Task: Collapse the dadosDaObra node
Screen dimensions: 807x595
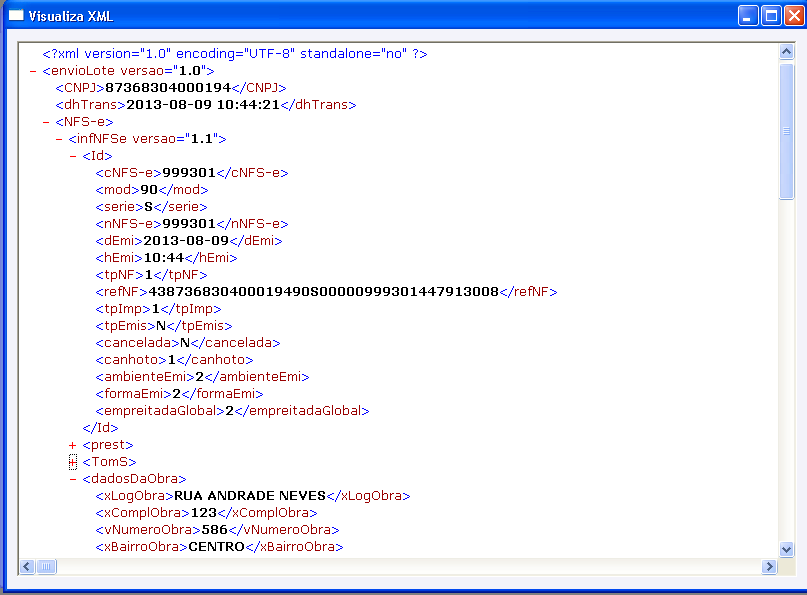Action: [x=73, y=480]
